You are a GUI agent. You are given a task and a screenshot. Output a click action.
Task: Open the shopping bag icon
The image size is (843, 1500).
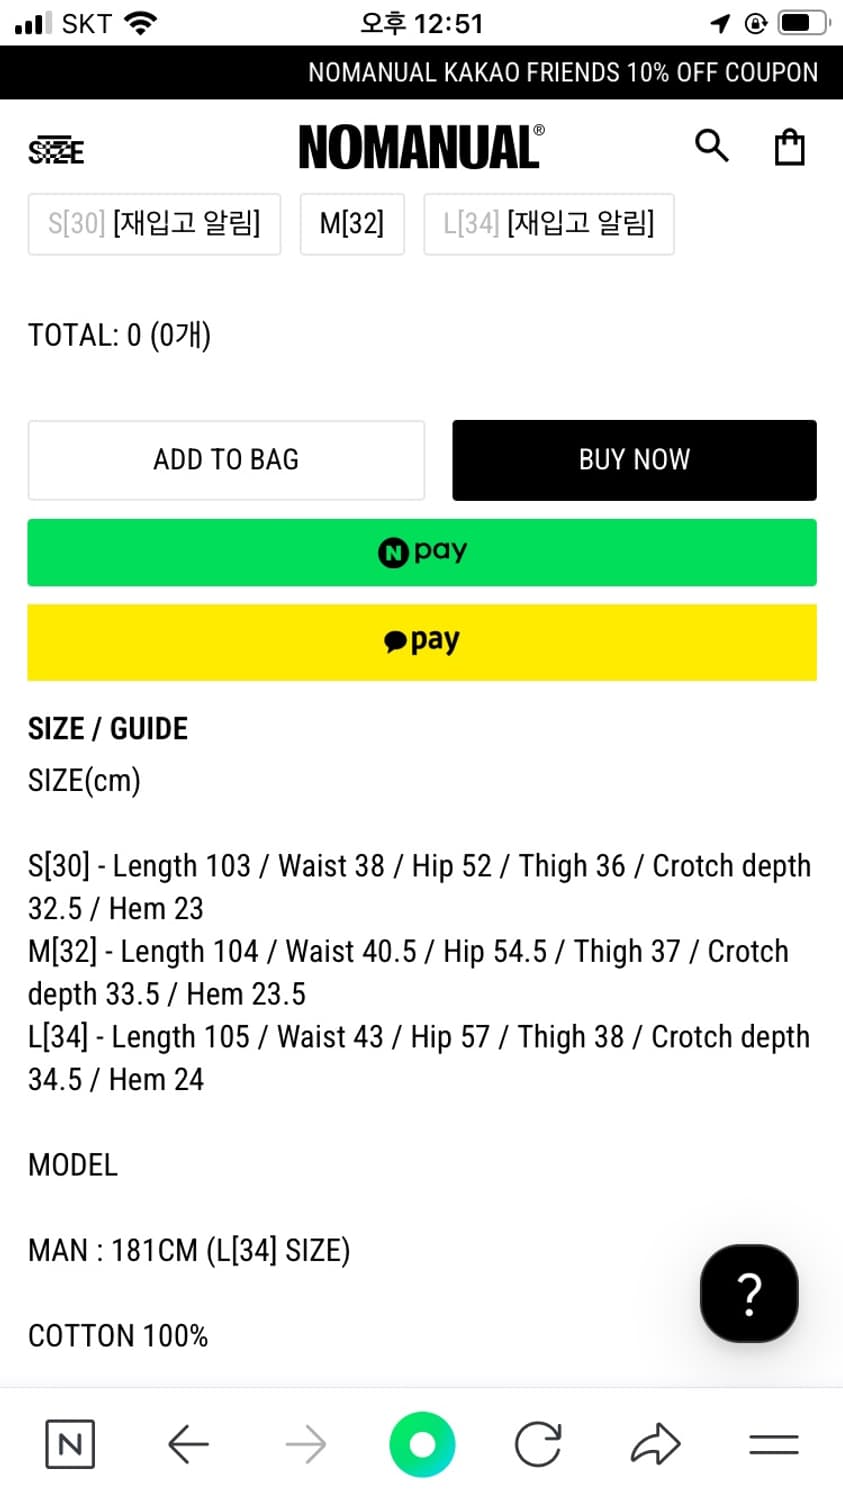coord(789,147)
